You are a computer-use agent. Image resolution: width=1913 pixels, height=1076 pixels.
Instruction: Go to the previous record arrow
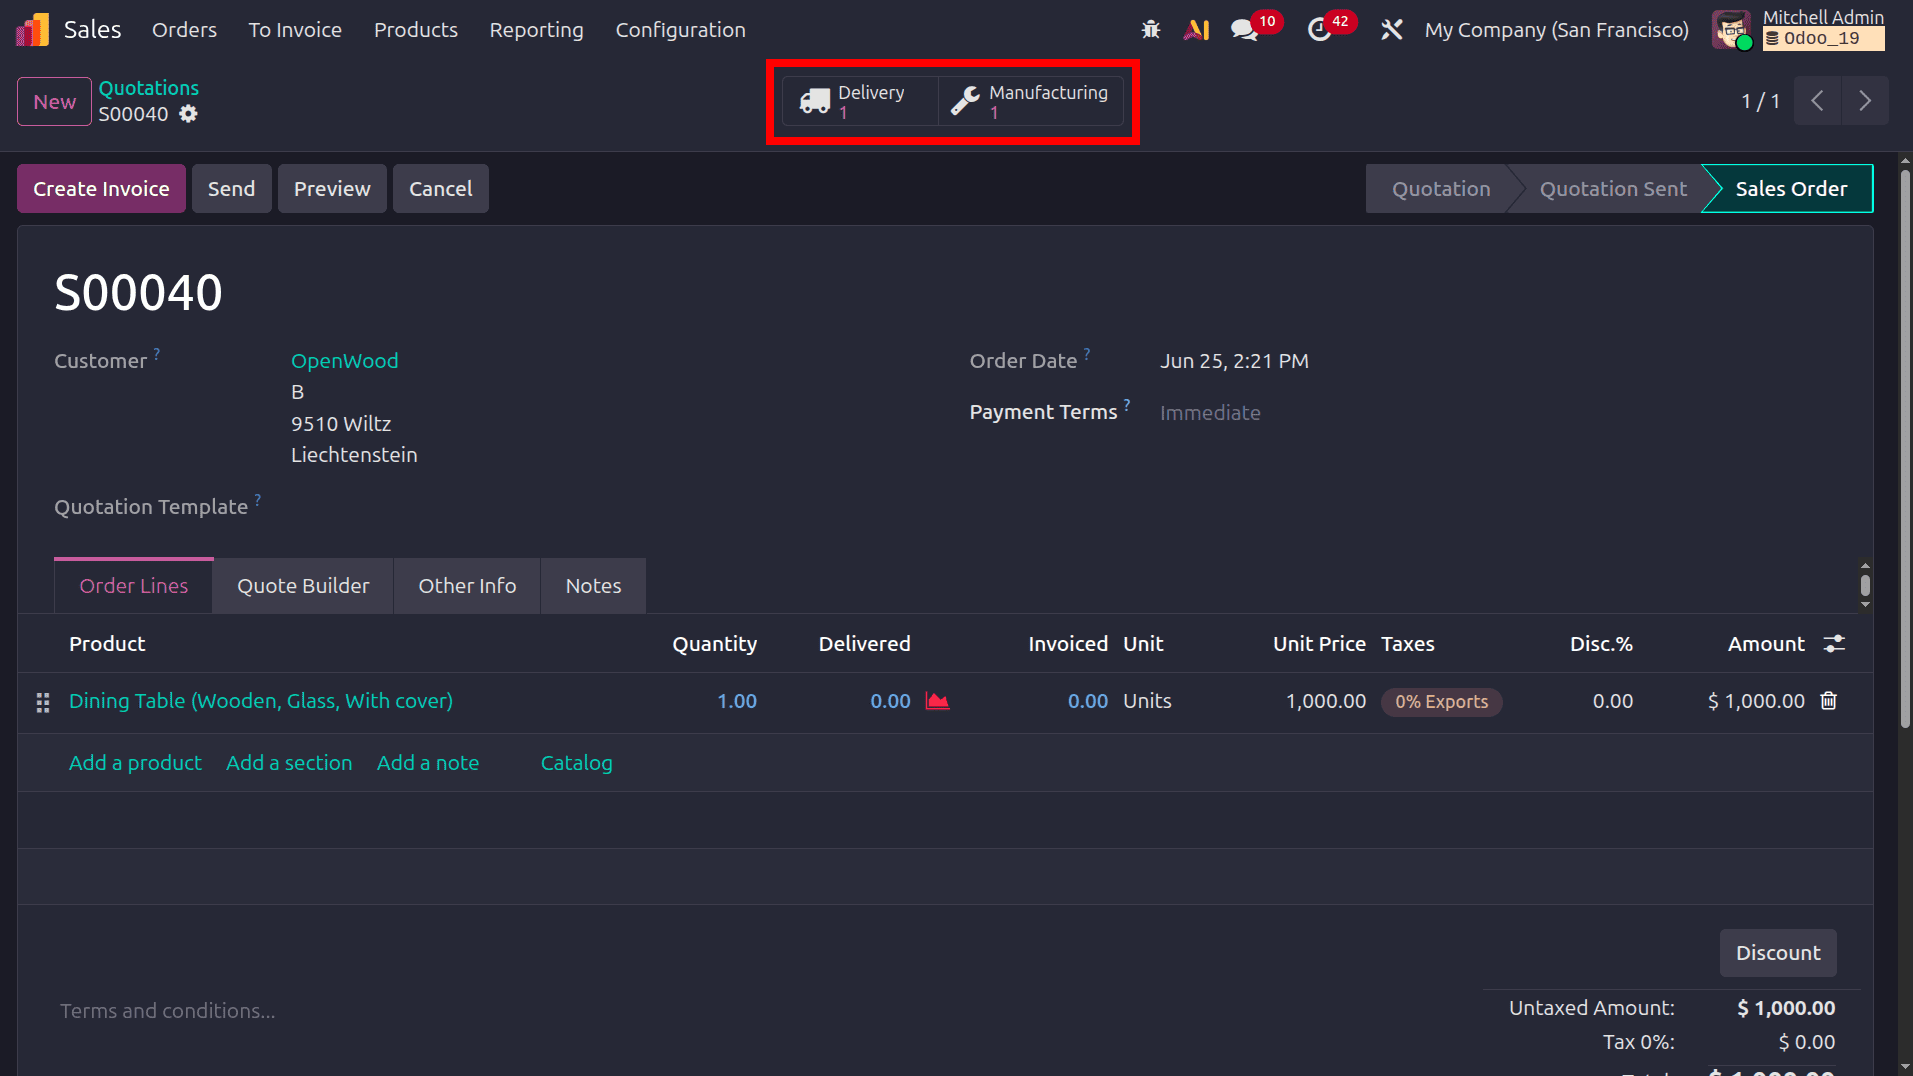(x=1817, y=101)
